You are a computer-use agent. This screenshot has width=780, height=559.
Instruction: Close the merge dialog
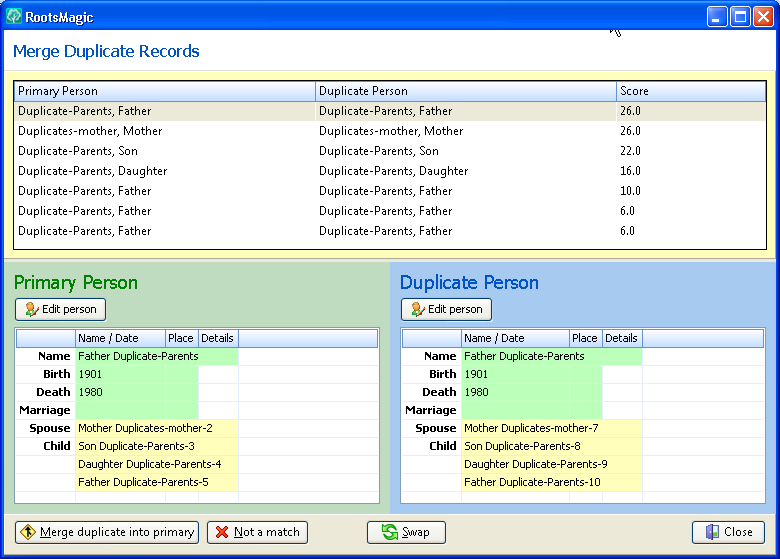tap(728, 532)
